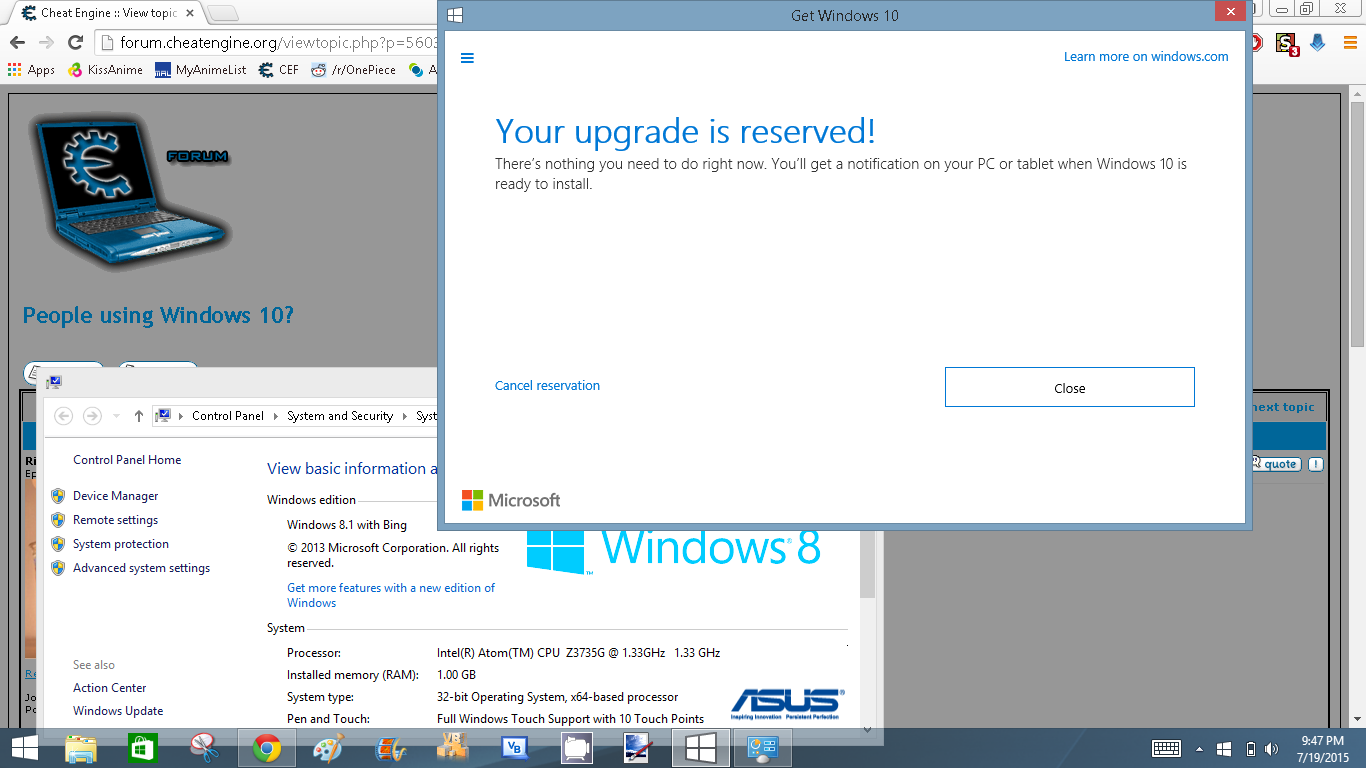This screenshot has height=768, width=1366.
Task: Open Learn more on windows.com
Action: 1146,57
